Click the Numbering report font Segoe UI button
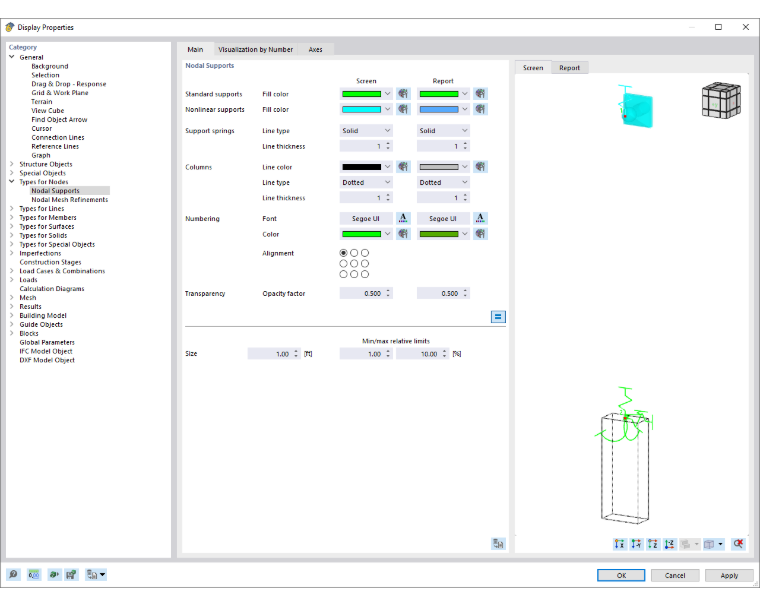 [x=443, y=218]
